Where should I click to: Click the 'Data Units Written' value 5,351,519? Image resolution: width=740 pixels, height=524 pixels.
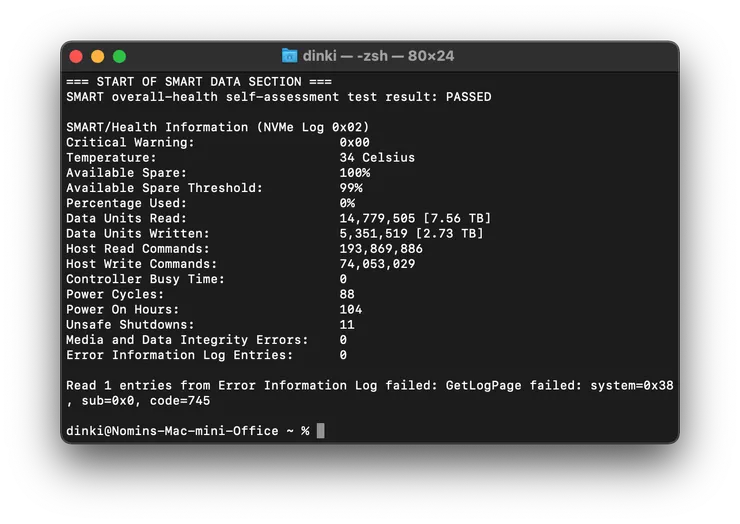tap(373, 233)
